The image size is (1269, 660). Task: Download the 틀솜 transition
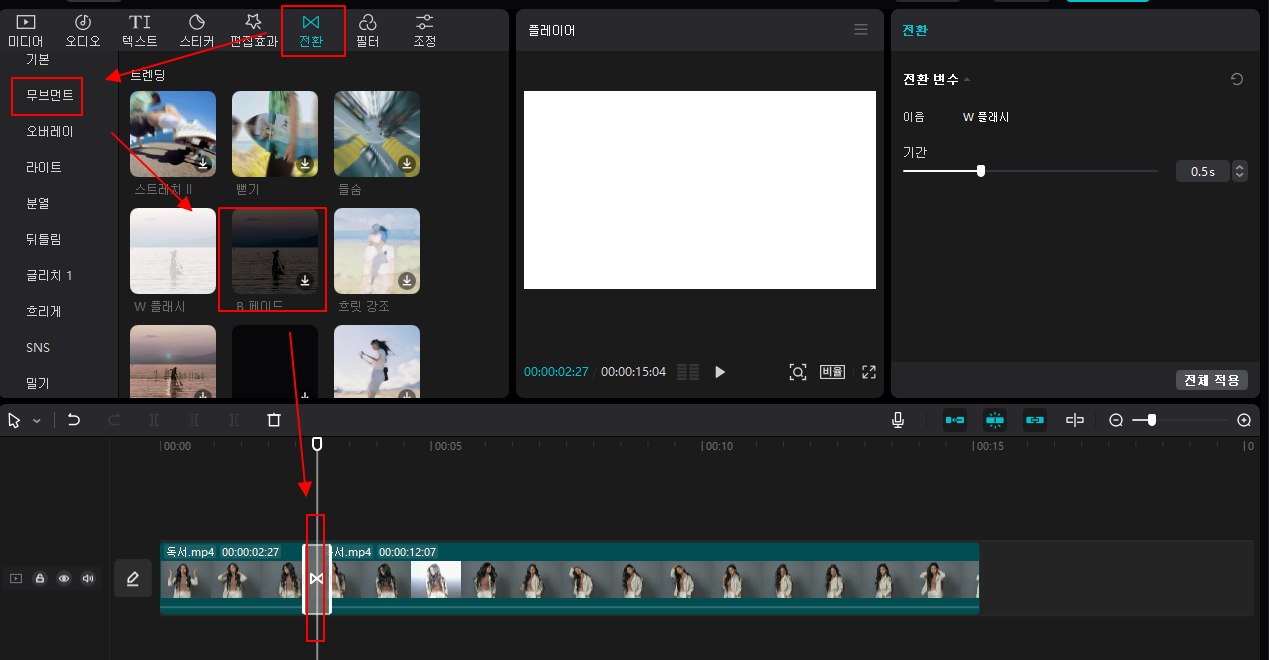407,164
